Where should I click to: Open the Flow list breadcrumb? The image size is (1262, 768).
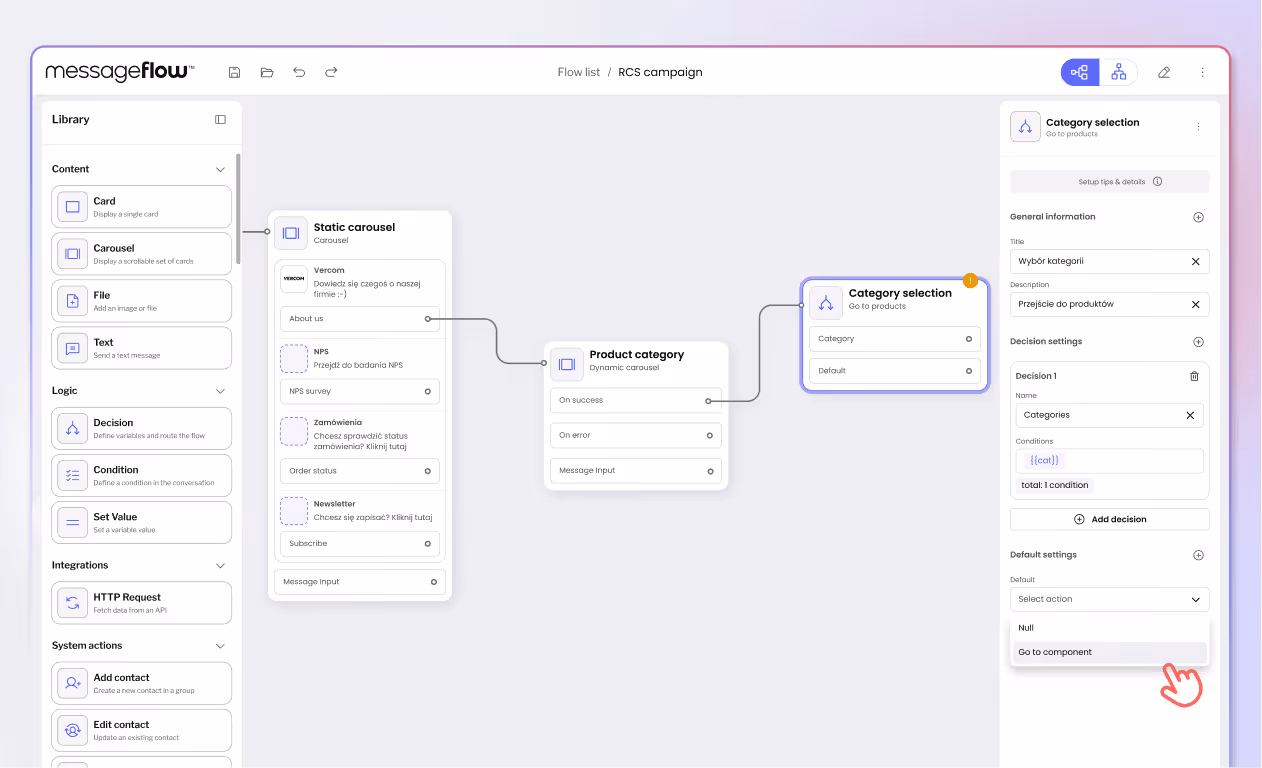[579, 72]
